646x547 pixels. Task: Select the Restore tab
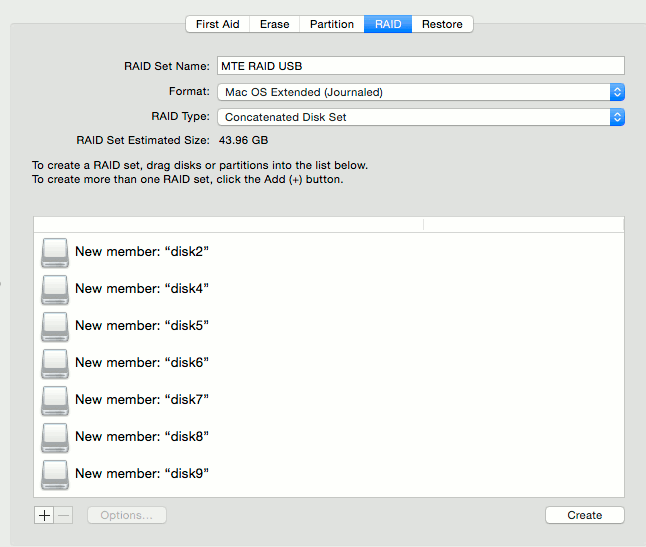coord(442,24)
